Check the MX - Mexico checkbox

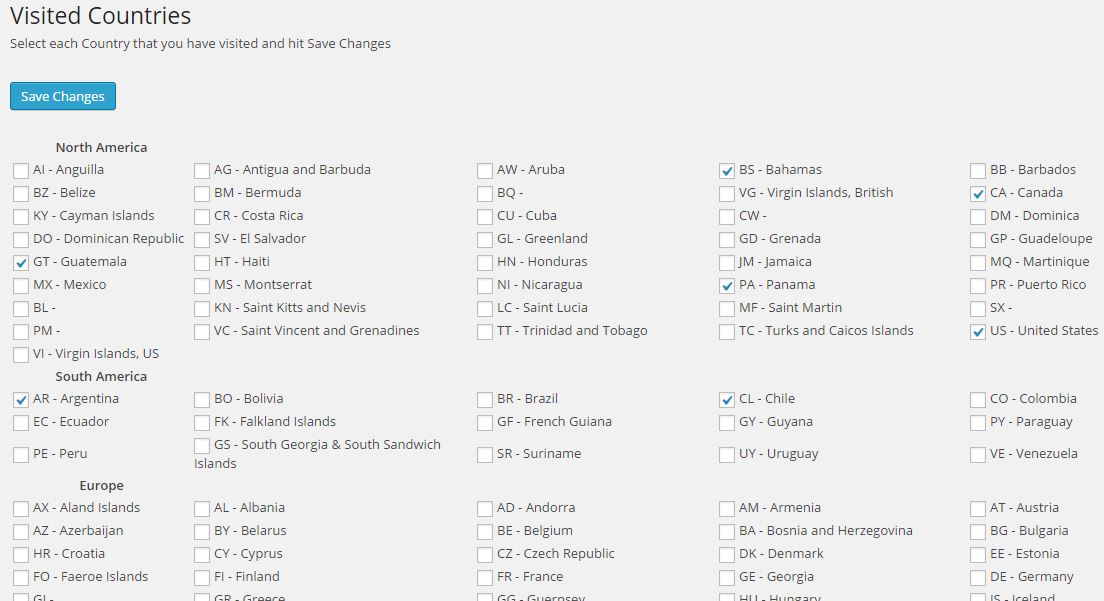click(x=21, y=286)
